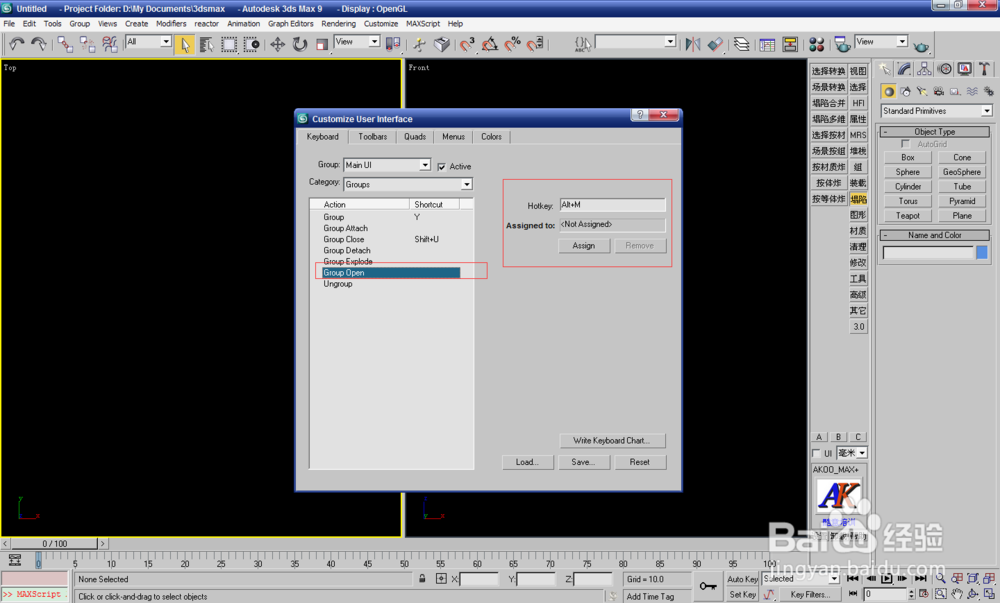
Task: Switch to the Quads tab
Action: (x=415, y=136)
